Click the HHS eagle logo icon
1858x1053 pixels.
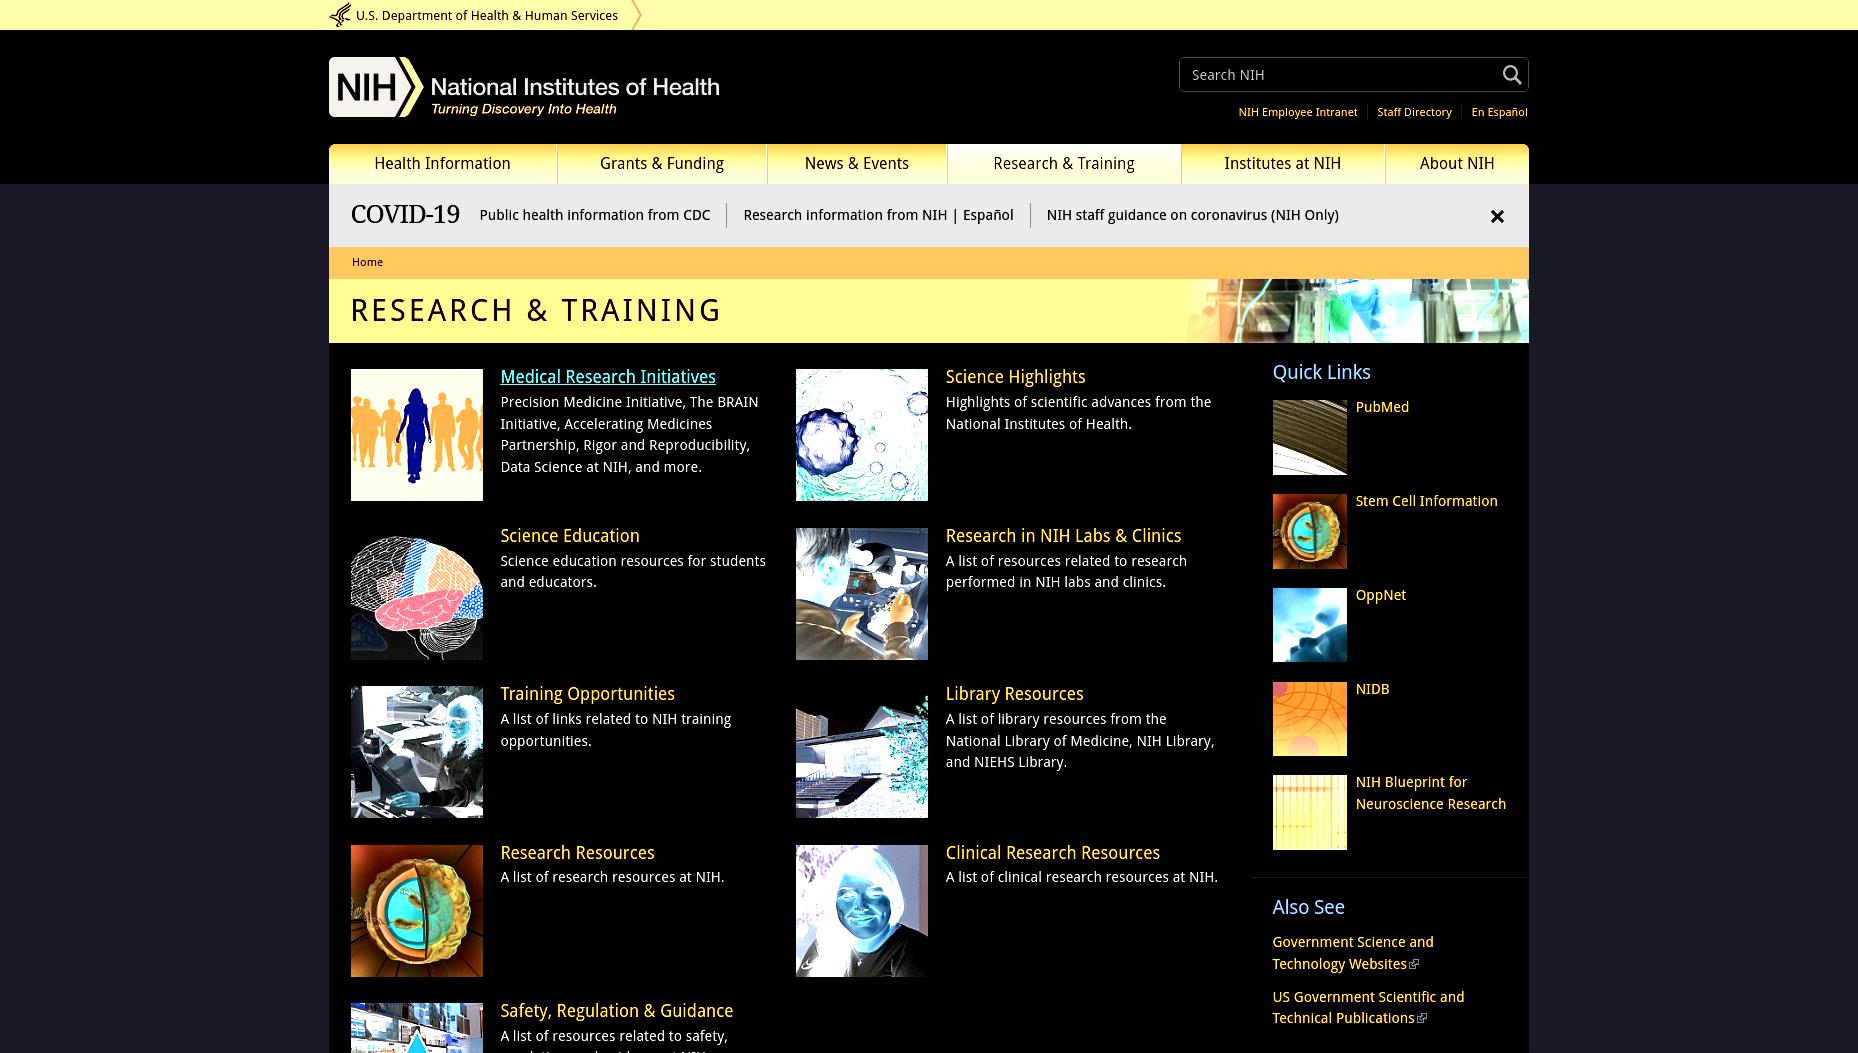[x=340, y=15]
